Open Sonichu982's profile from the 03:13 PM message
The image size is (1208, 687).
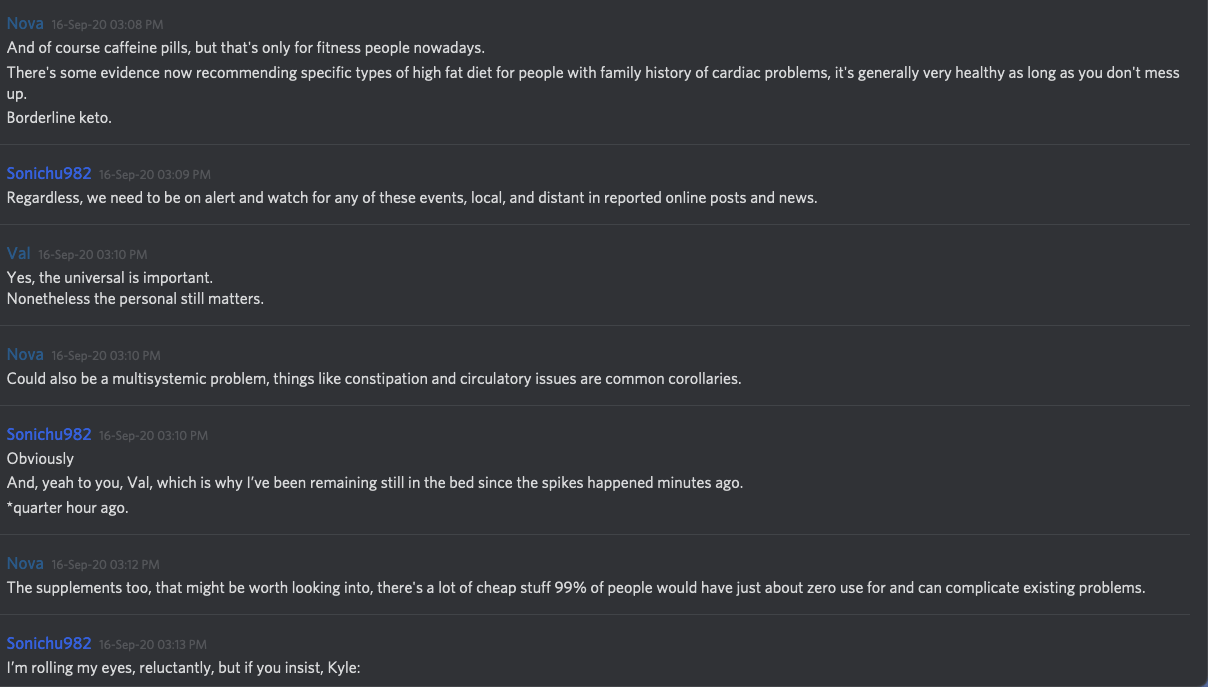tap(49, 643)
